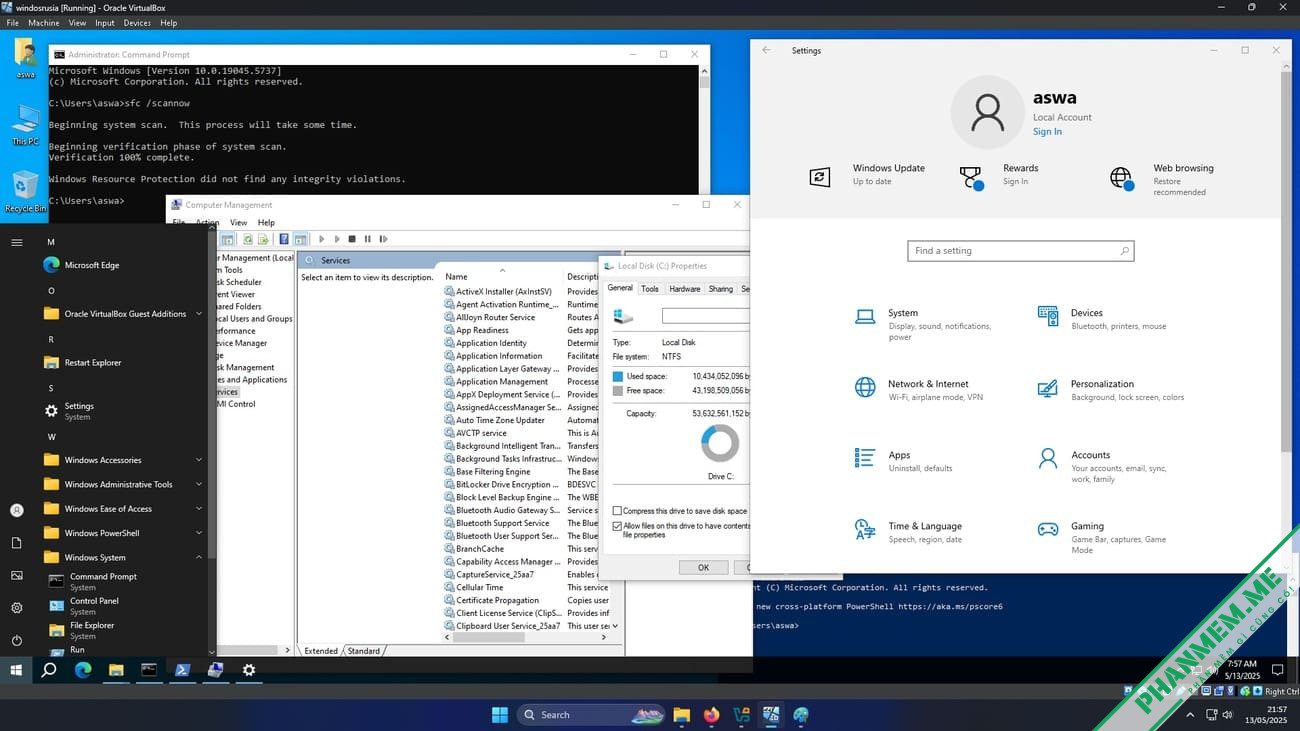Click the drive label field in Disk Properties
This screenshot has width=1300, height=731.
(705, 316)
